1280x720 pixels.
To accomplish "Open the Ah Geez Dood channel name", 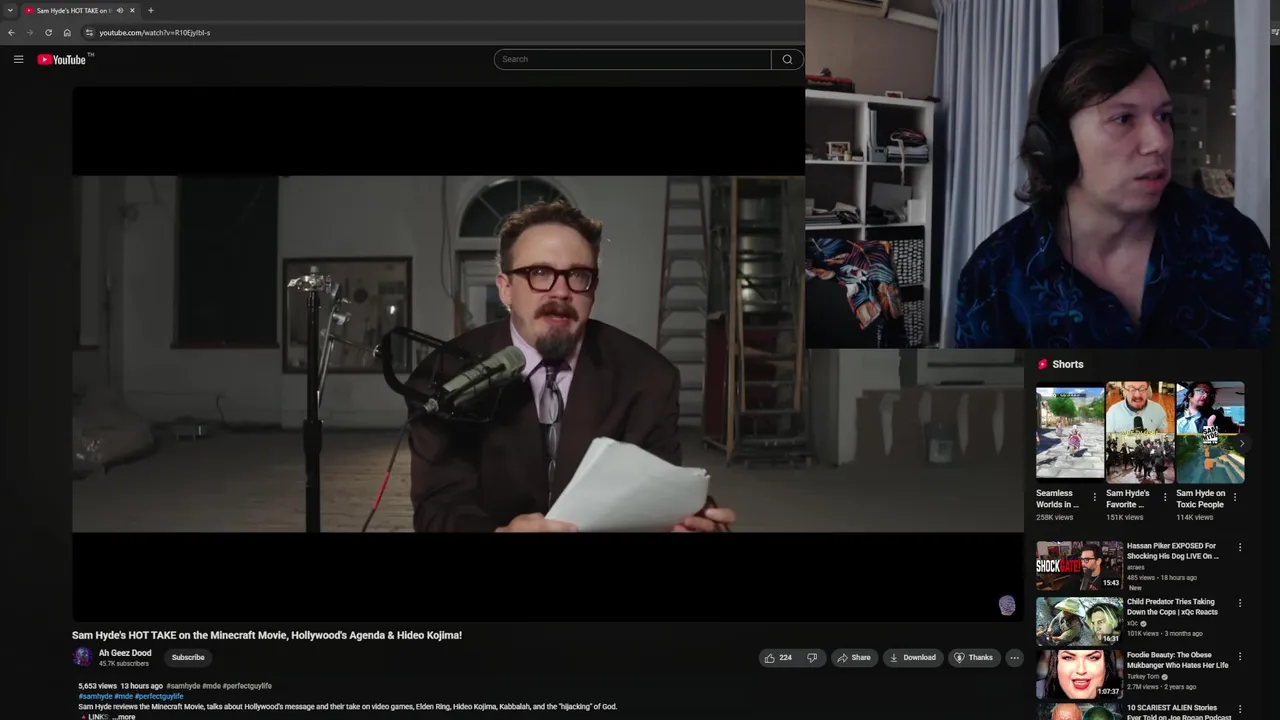I will point(125,653).
